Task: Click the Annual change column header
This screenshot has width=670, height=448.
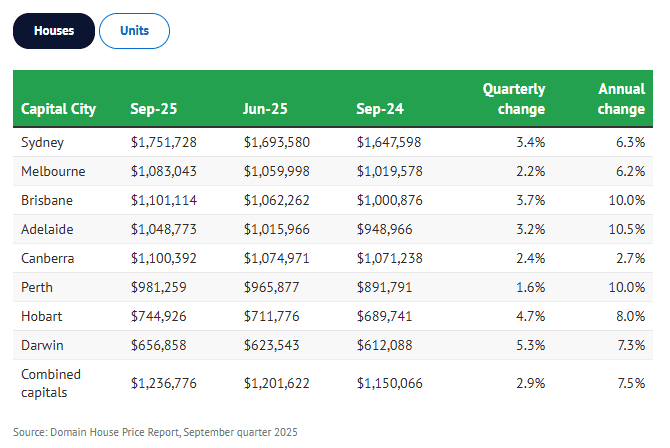Action: pyautogui.click(x=621, y=99)
